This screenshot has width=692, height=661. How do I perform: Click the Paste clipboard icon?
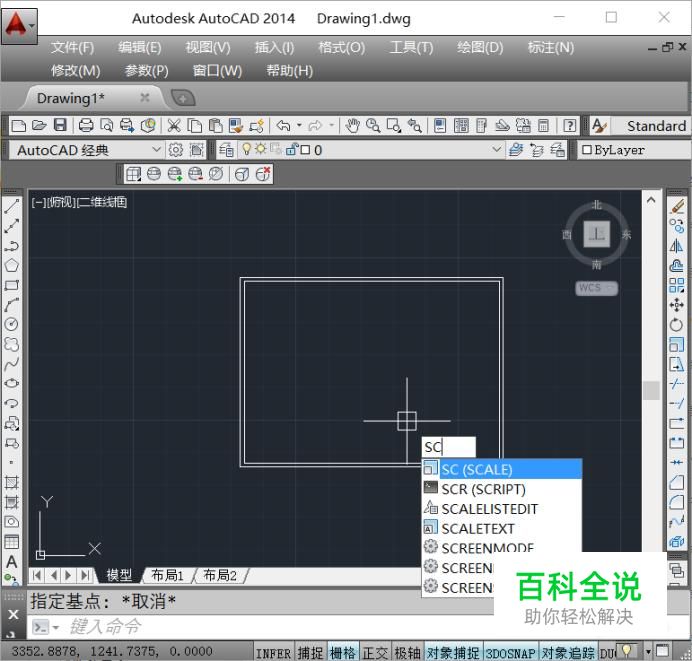click(x=215, y=126)
